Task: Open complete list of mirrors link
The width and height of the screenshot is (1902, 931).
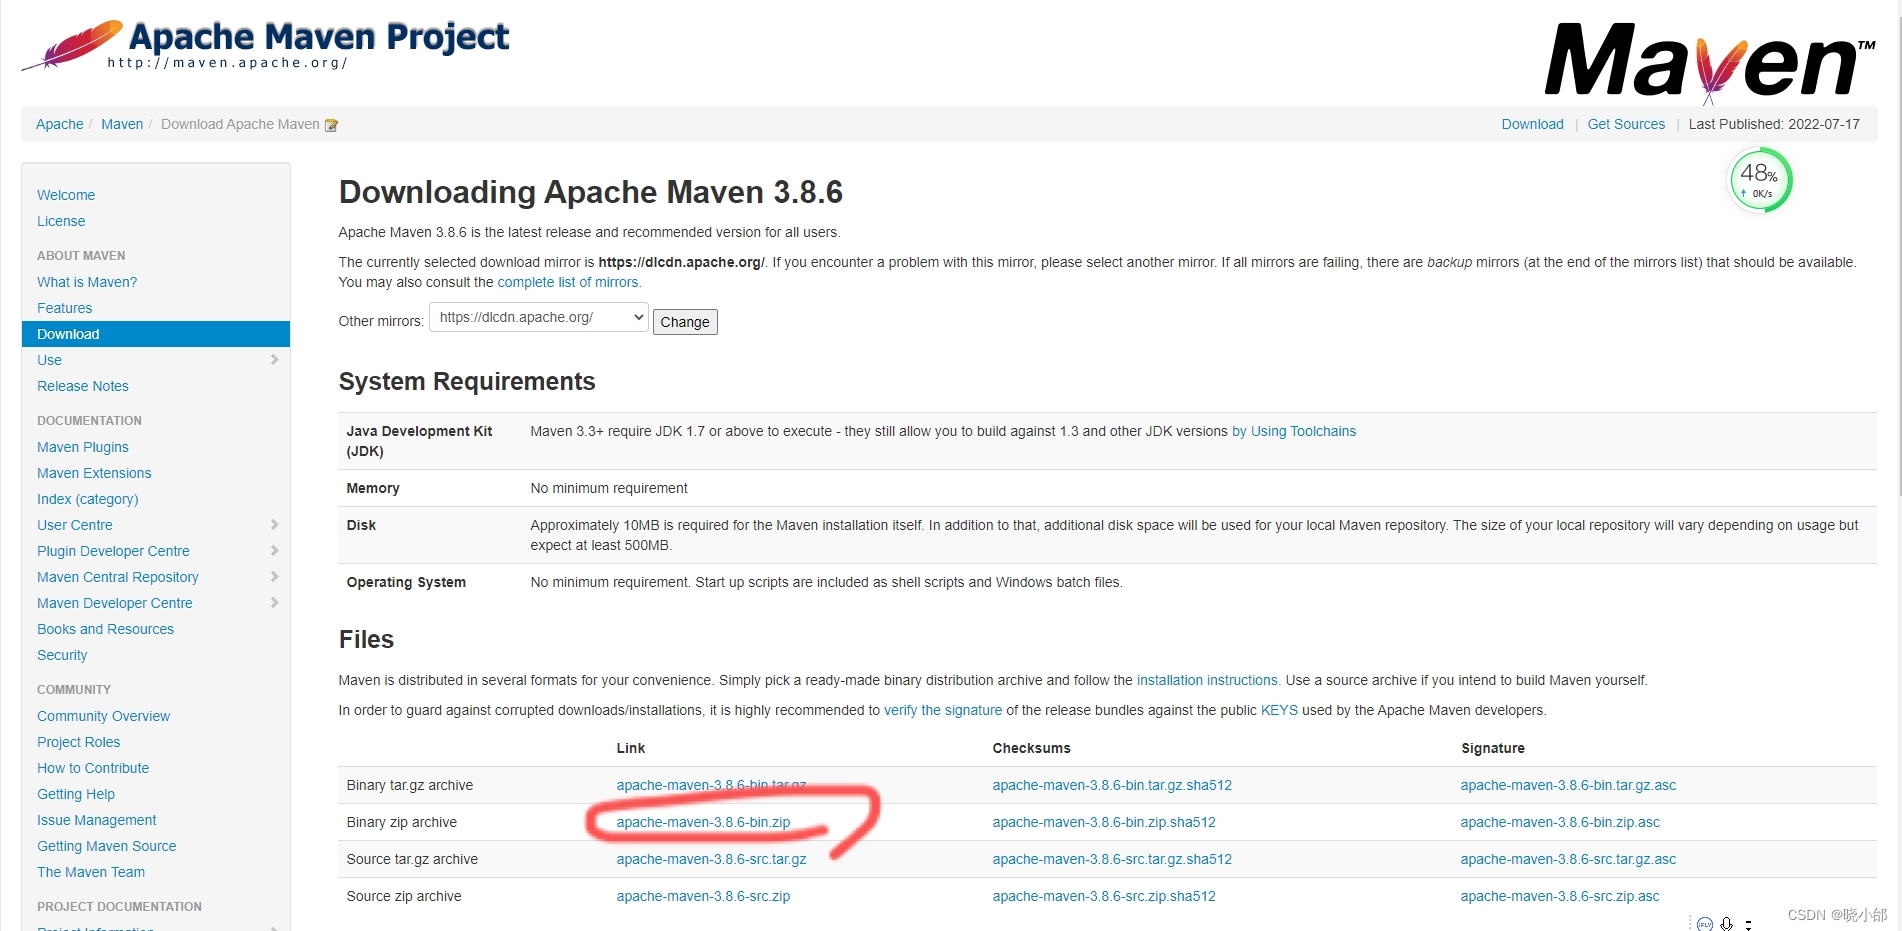Action: coord(569,282)
